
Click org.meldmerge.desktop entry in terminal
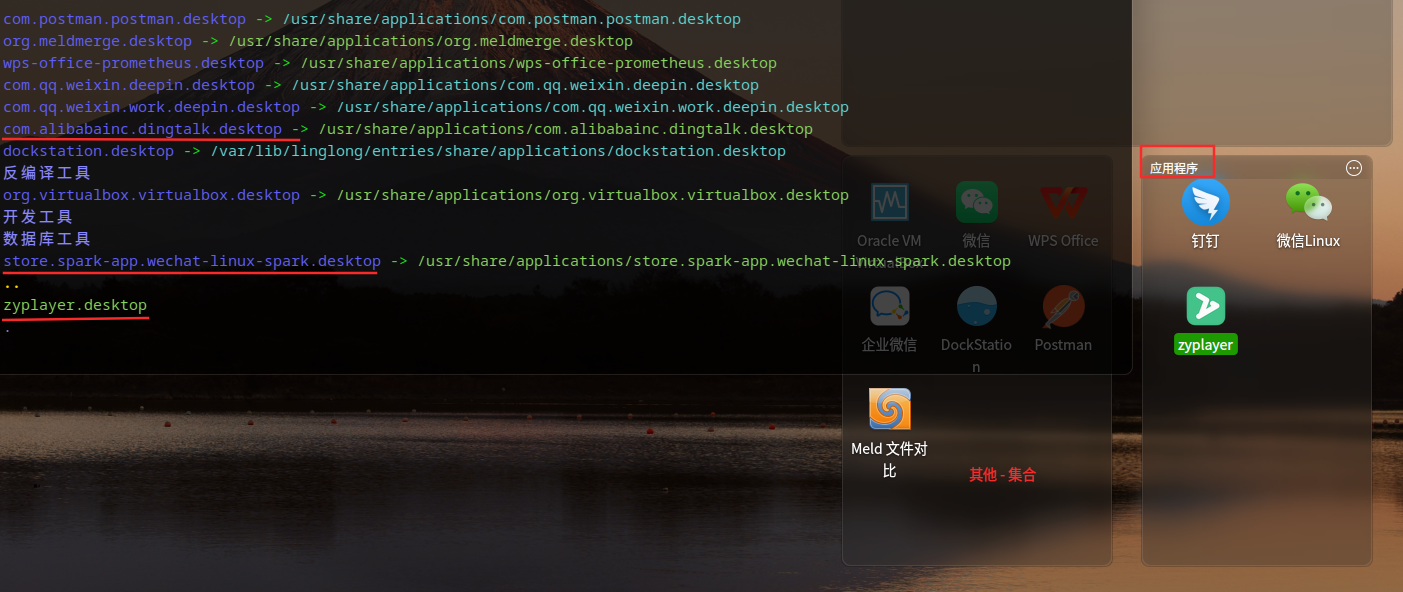pos(97,41)
